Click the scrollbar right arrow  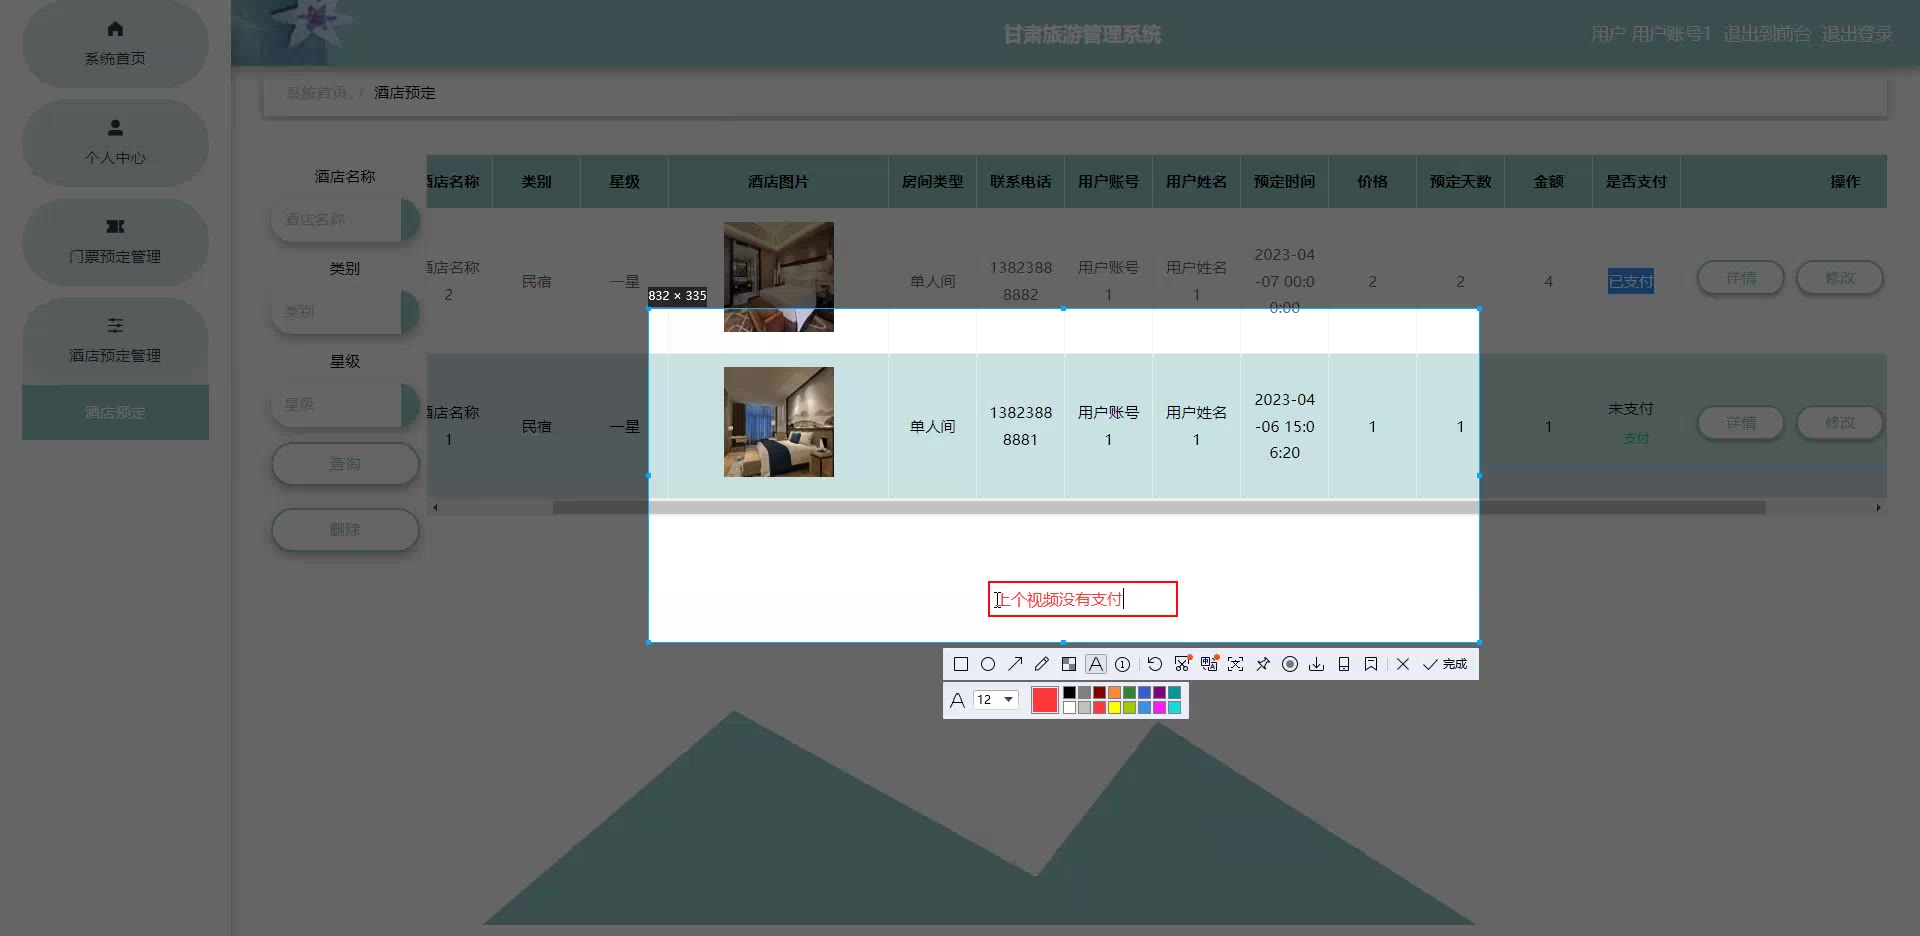[1878, 508]
